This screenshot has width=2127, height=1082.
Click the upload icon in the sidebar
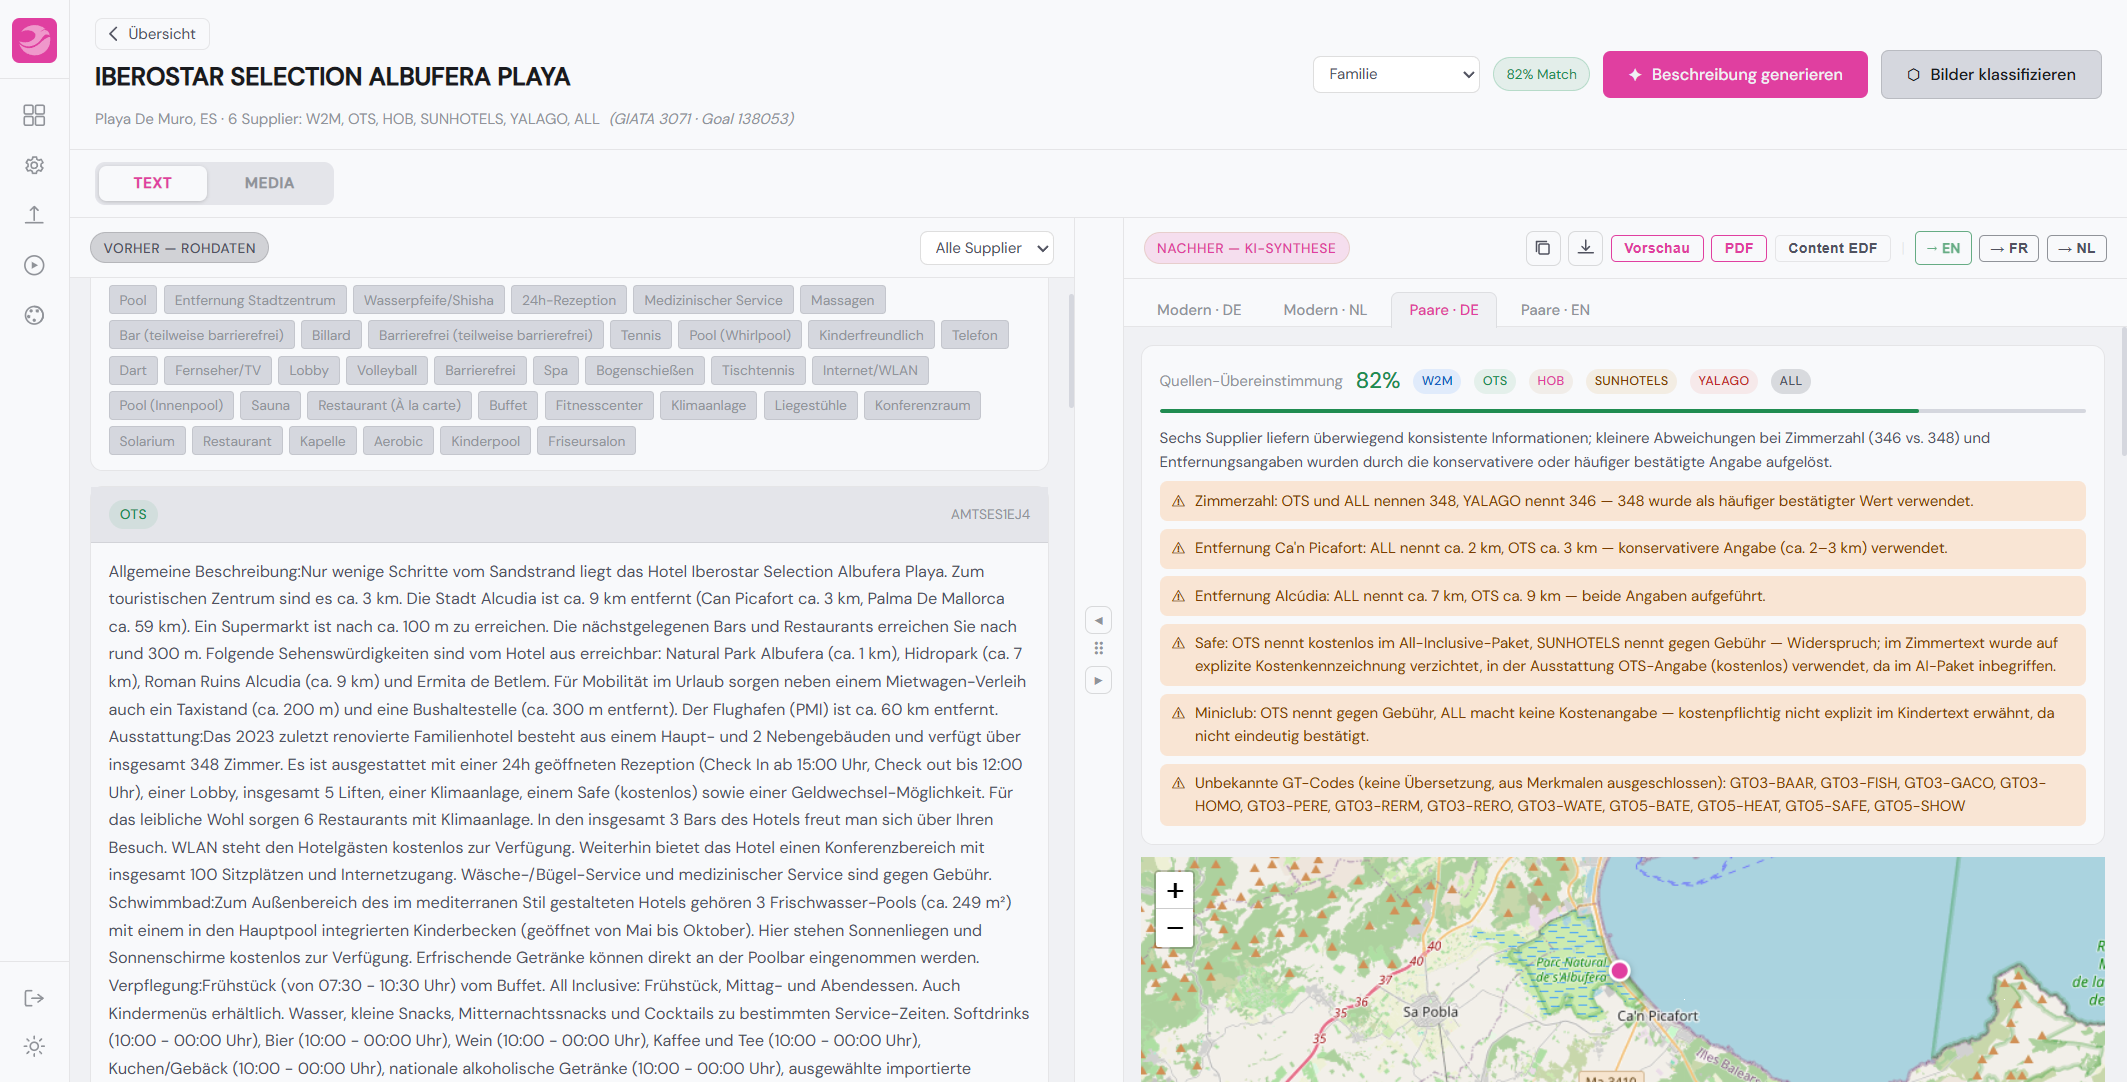pyautogui.click(x=34, y=215)
